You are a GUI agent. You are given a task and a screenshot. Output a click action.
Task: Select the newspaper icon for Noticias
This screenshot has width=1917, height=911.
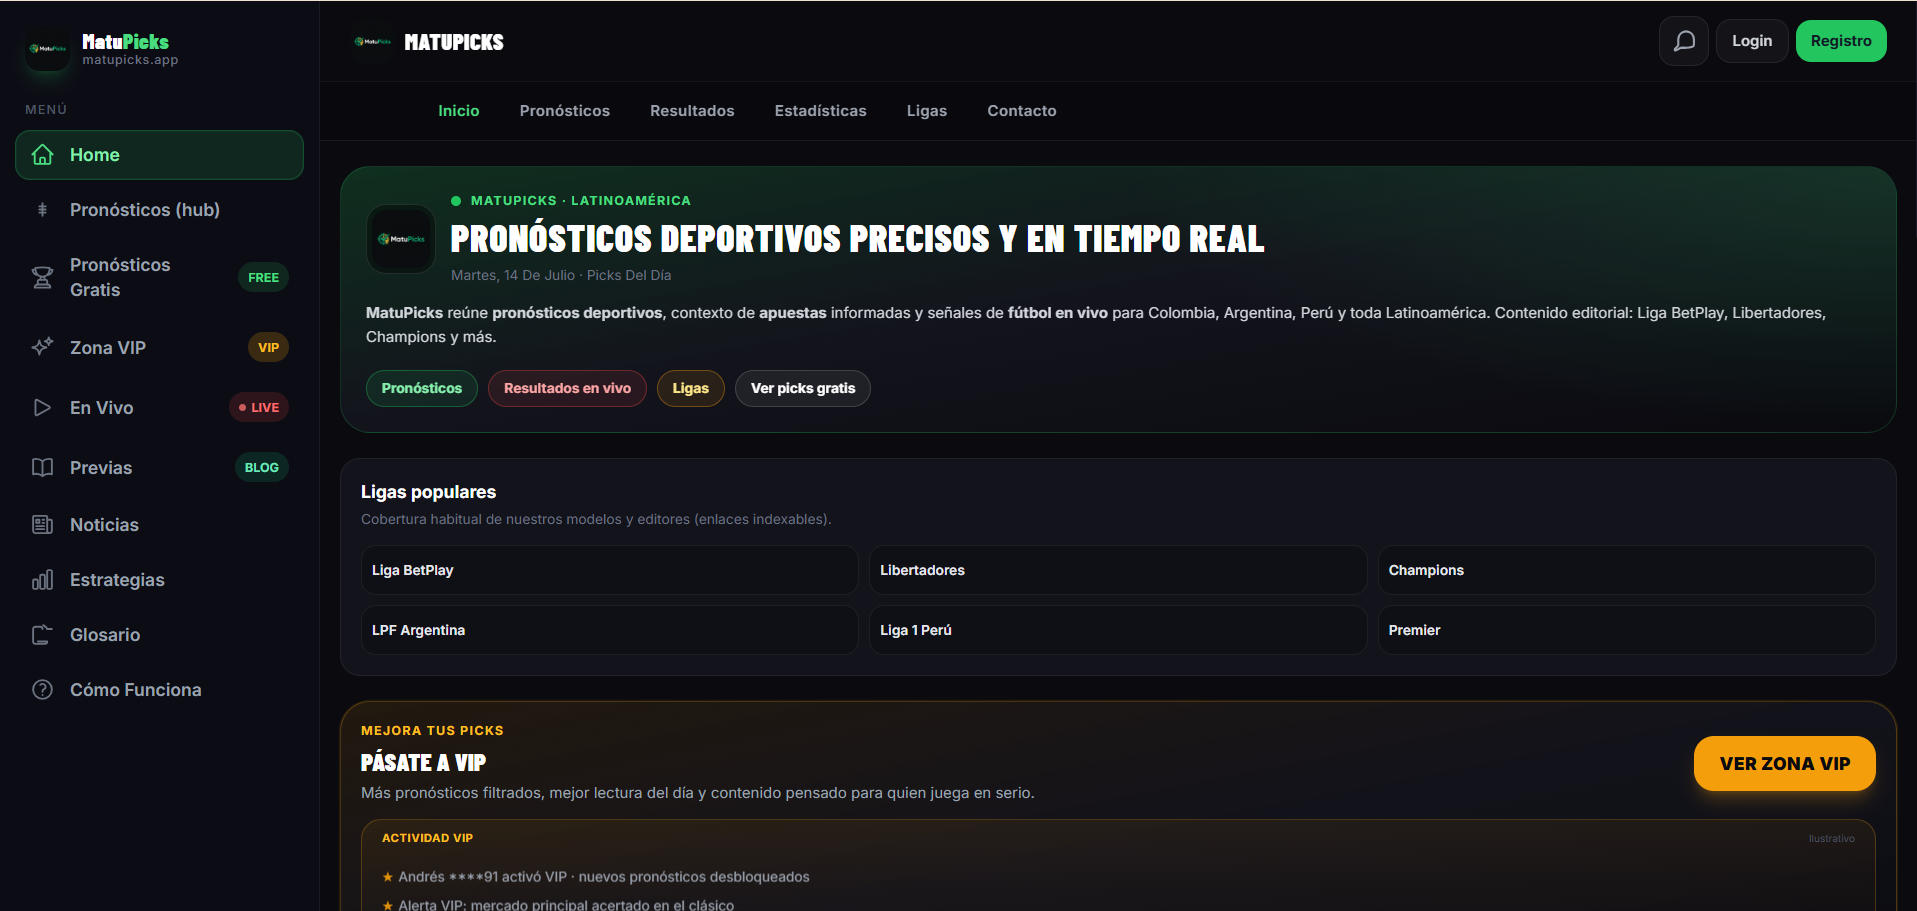pyautogui.click(x=42, y=525)
